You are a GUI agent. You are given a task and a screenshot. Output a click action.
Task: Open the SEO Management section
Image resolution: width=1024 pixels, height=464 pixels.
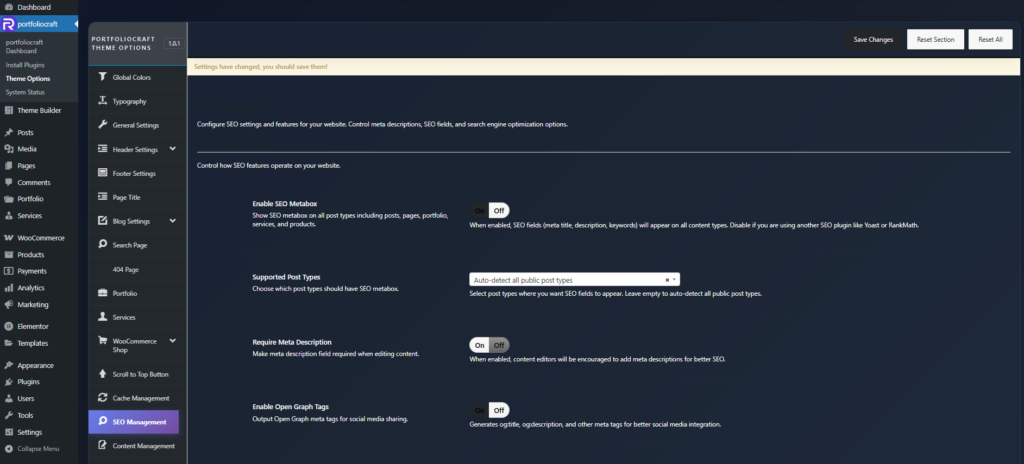[139, 422]
